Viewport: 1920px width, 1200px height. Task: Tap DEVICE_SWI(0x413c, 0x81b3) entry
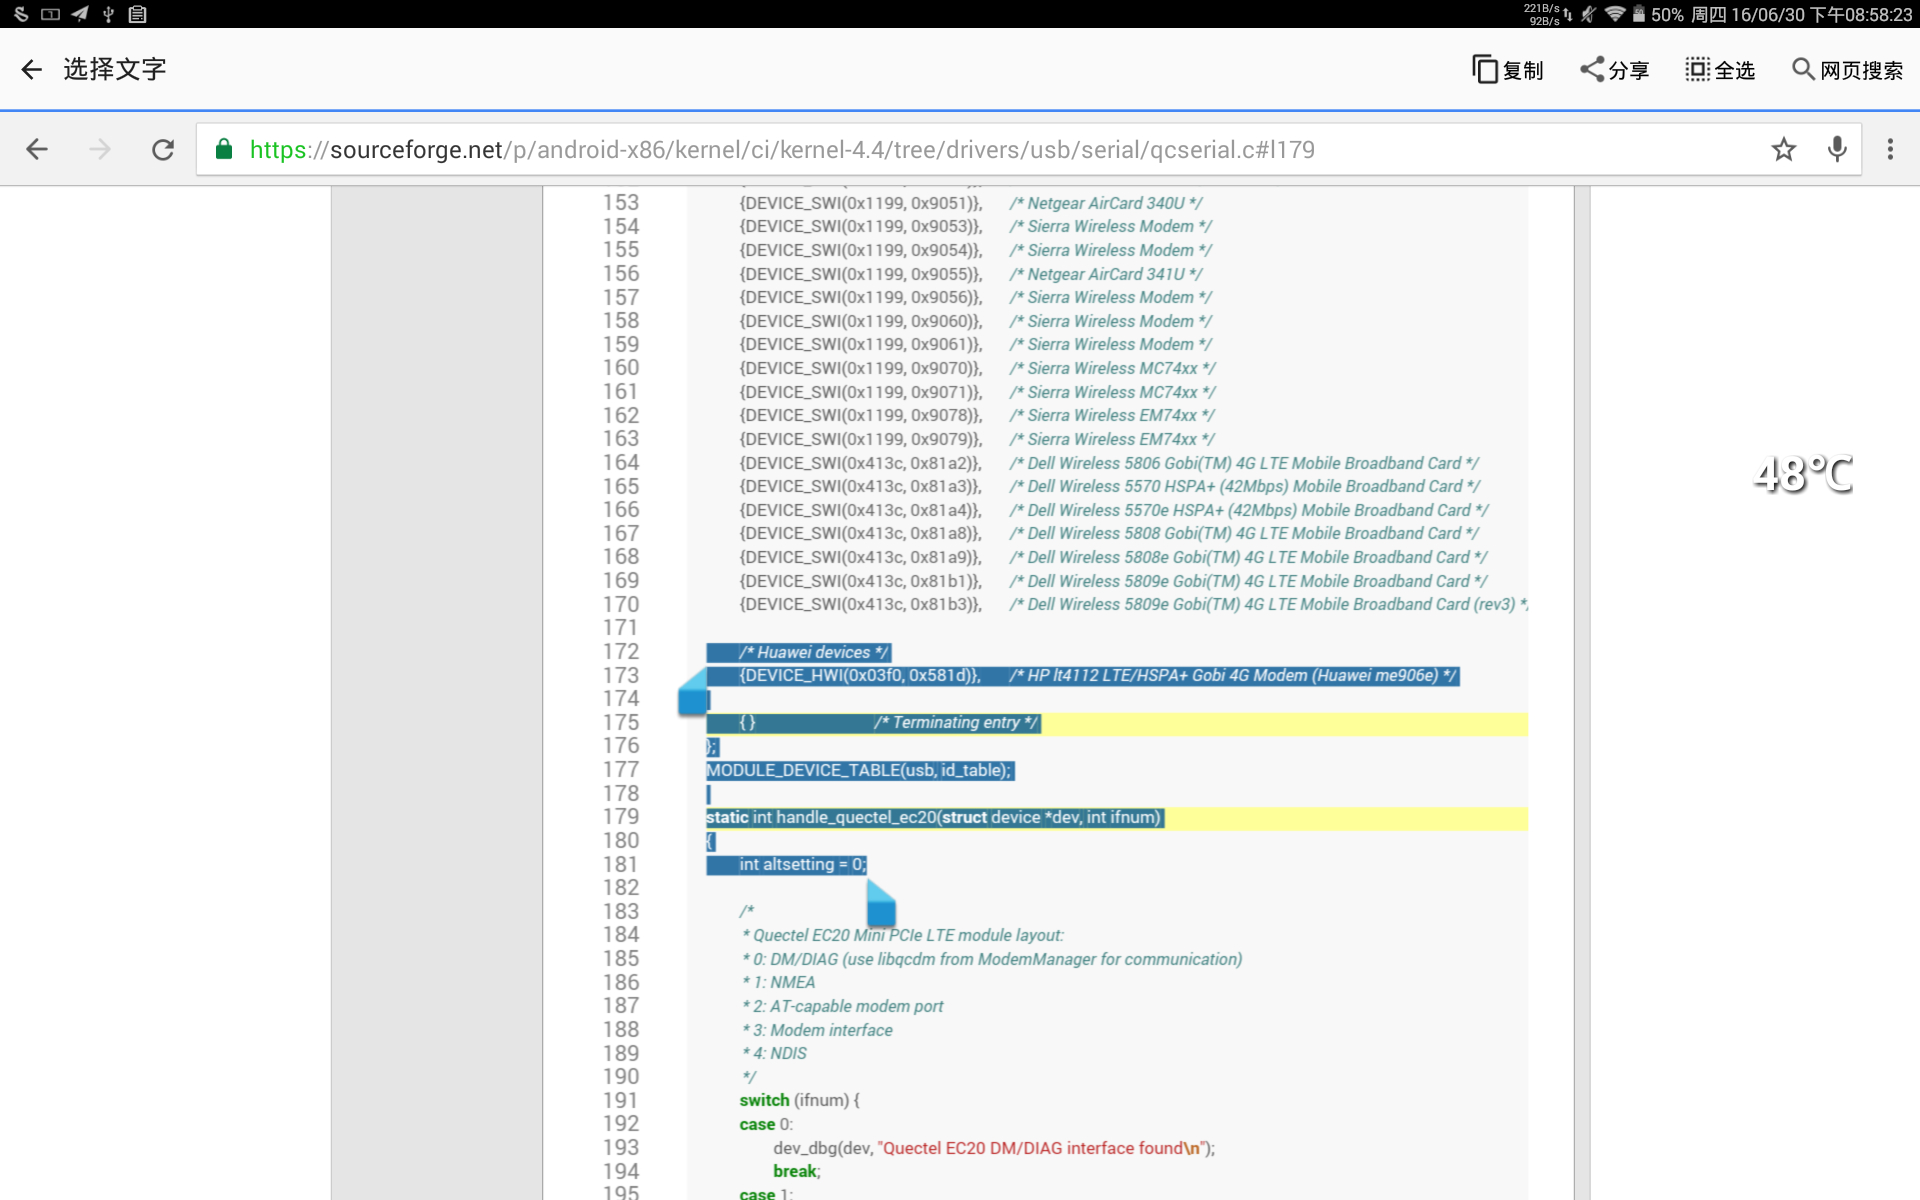860,604
